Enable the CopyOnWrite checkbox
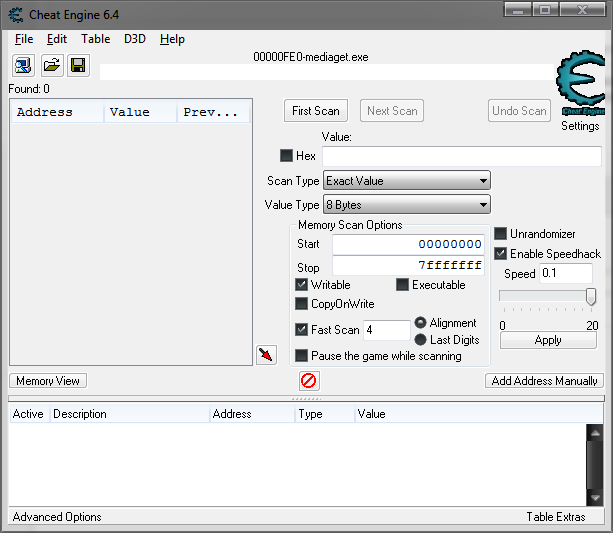The image size is (613, 533). 301,303
